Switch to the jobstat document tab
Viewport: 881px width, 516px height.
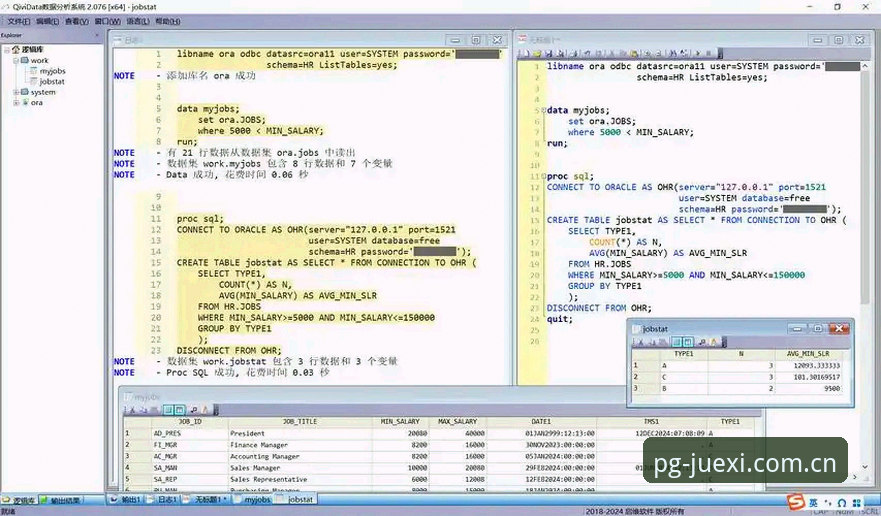(296, 499)
